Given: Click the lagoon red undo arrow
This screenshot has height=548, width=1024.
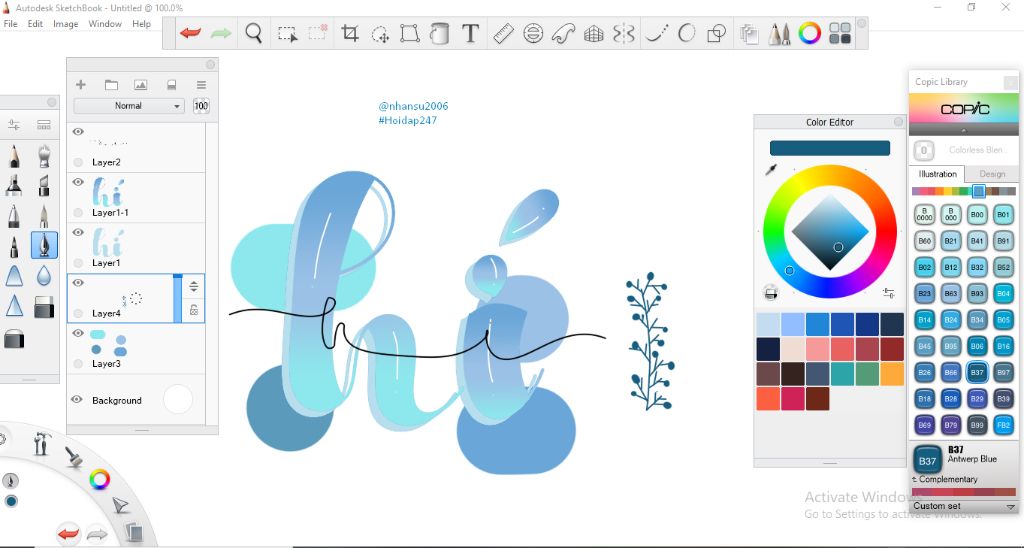Looking at the screenshot, I should (x=68, y=534).
